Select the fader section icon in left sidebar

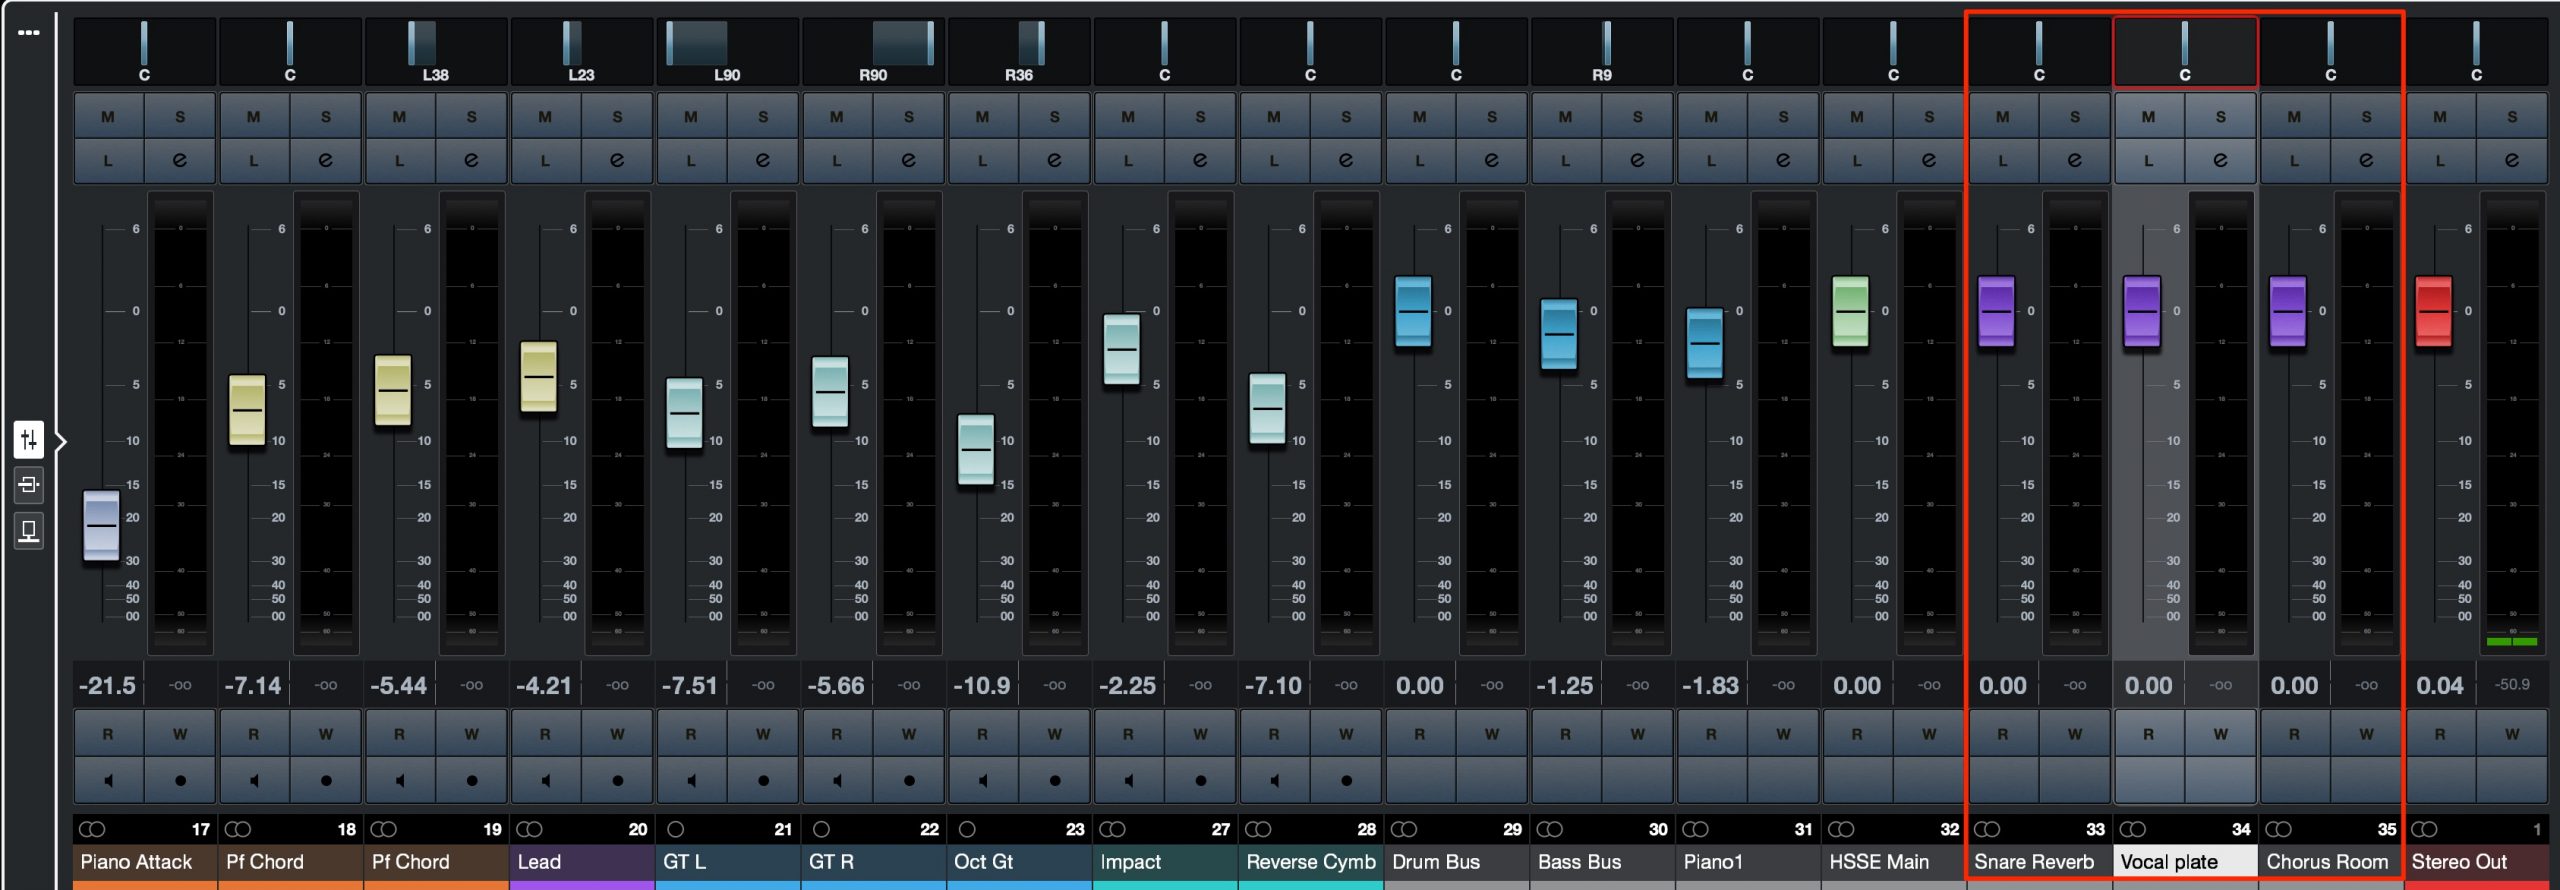[29, 439]
